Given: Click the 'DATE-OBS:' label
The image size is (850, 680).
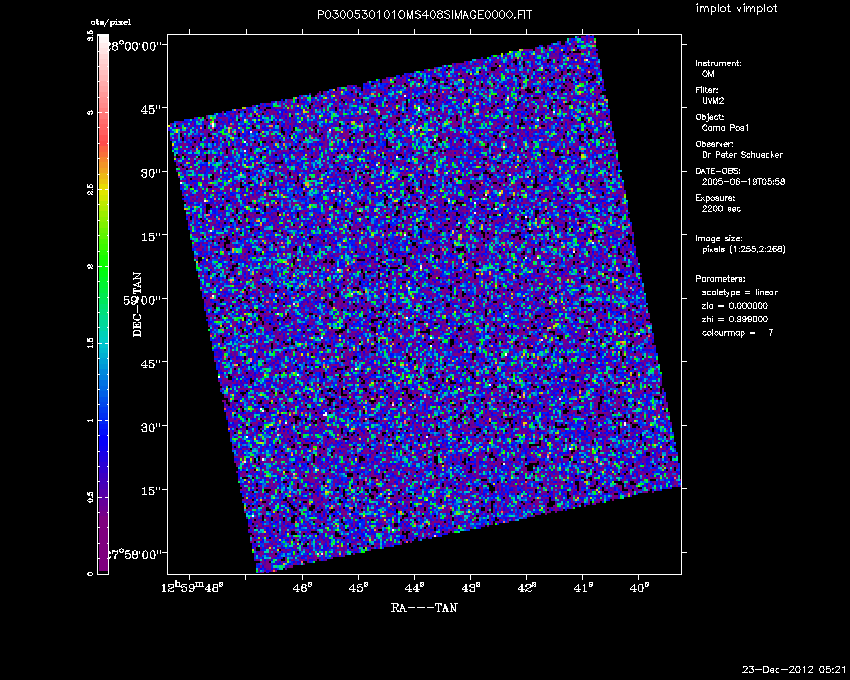Looking at the screenshot, I should [718, 171].
